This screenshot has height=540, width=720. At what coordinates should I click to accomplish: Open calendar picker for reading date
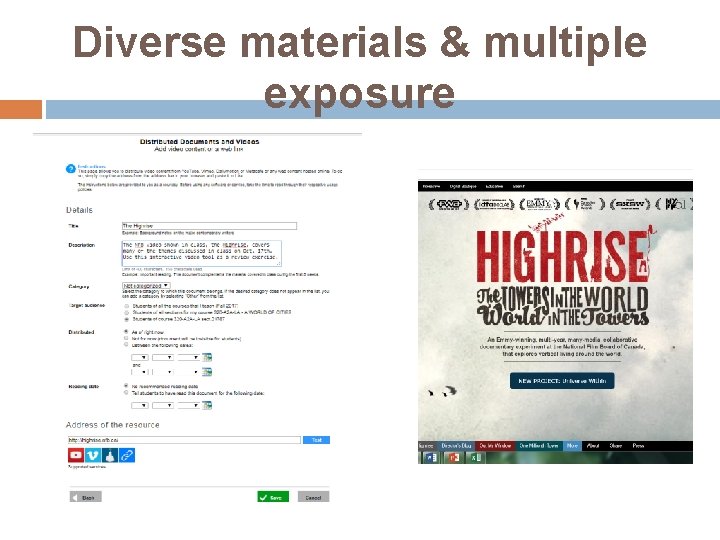207,405
